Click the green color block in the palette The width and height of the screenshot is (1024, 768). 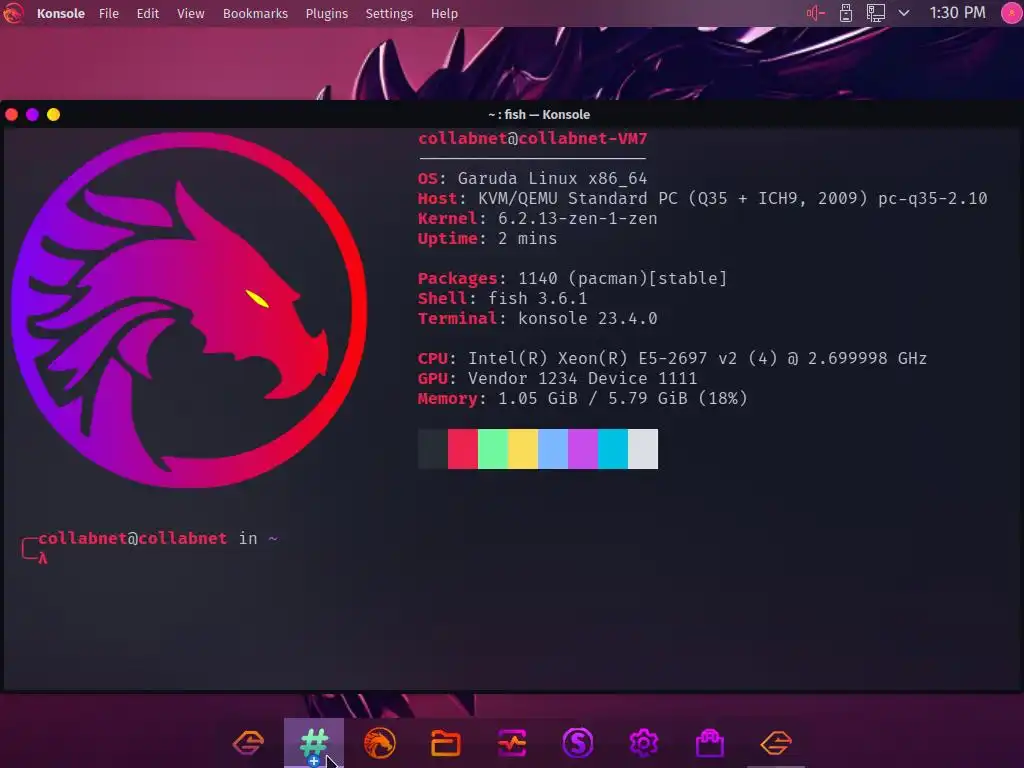[x=493, y=449]
